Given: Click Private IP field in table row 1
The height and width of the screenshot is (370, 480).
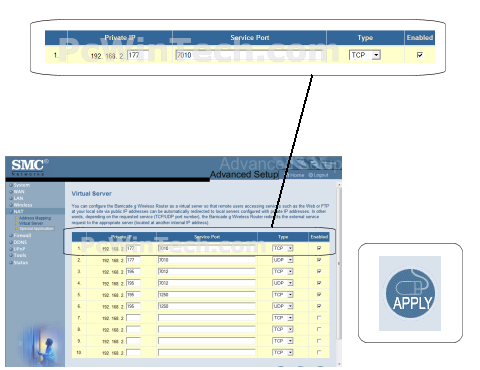Looking at the screenshot, I should pos(133,248).
